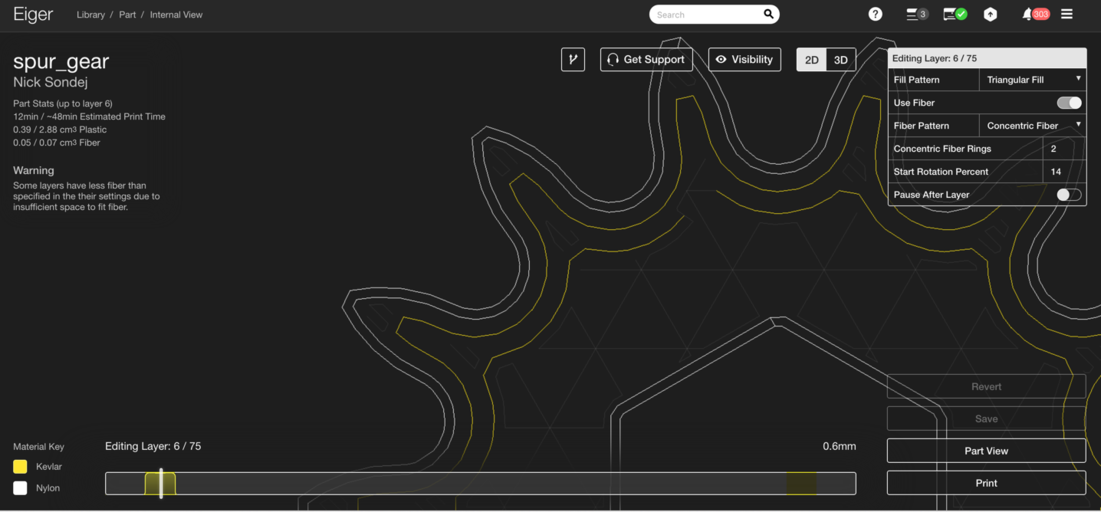Click the search magnifier icon
The height and width of the screenshot is (512, 1101).
coord(768,14)
